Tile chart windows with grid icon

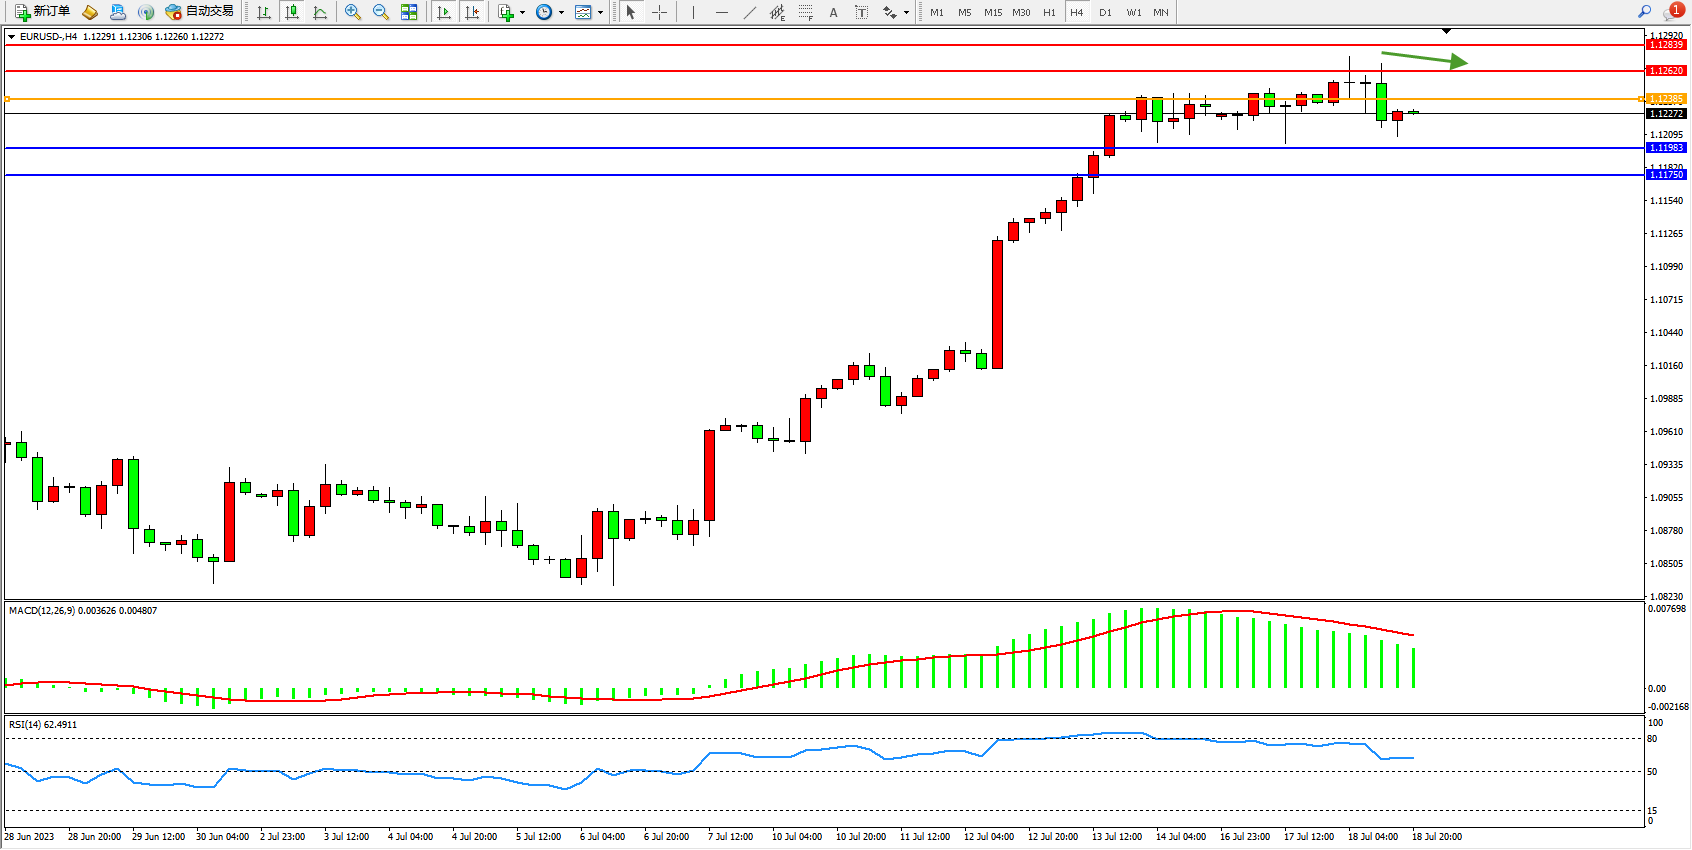pyautogui.click(x=409, y=12)
